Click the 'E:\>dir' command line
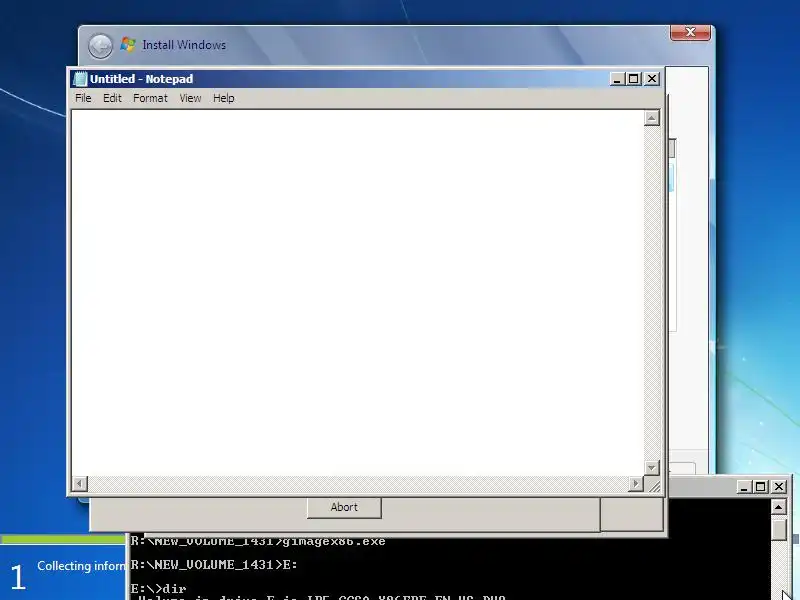This screenshot has width=800, height=600. click(159, 589)
